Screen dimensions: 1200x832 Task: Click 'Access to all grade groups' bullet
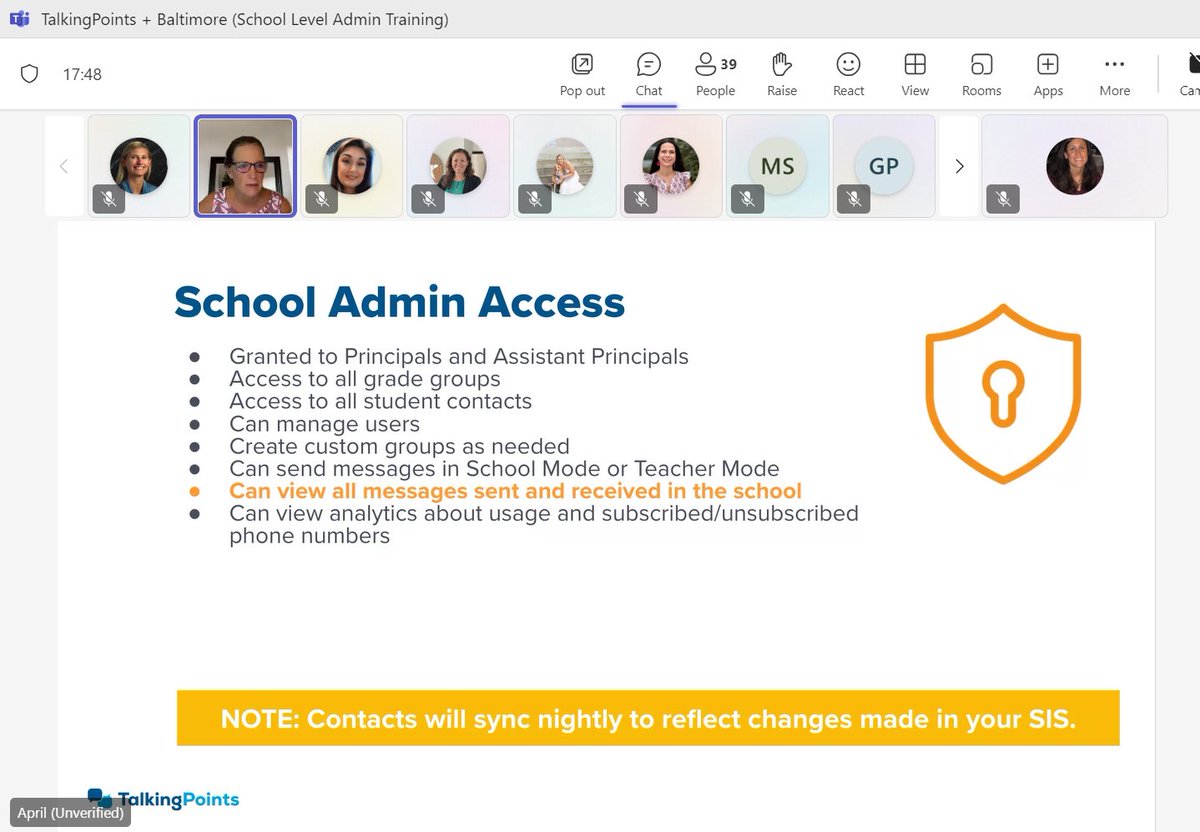(x=365, y=379)
